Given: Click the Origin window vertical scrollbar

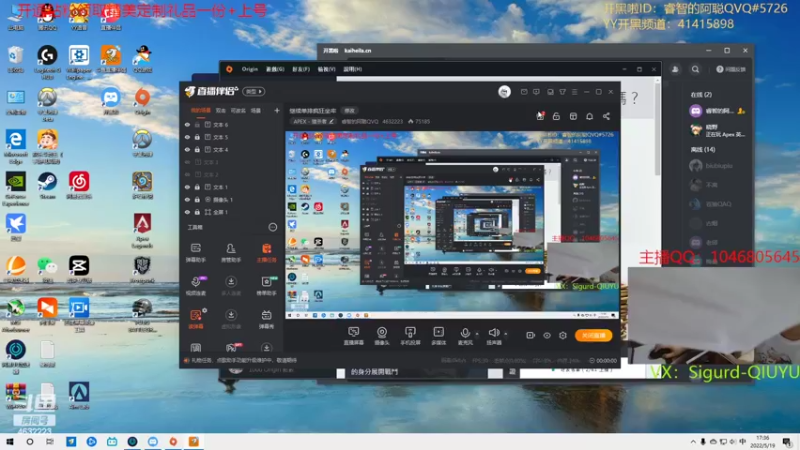Looking at the screenshot, I should point(657,128).
